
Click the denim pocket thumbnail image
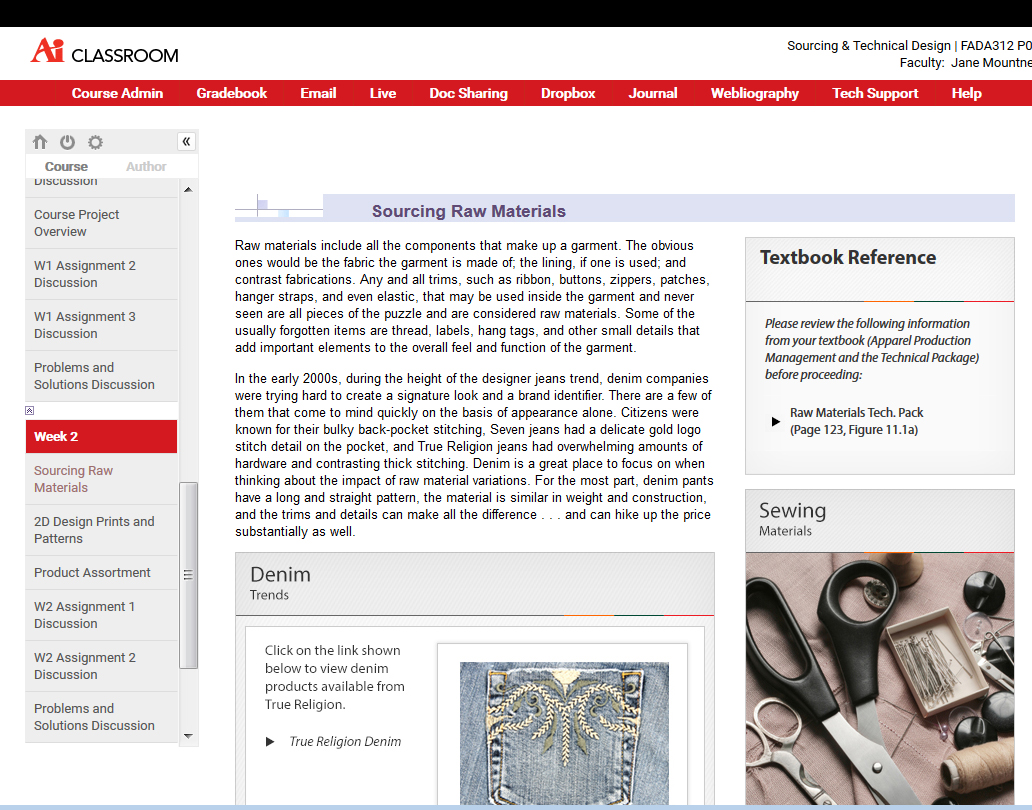pyautogui.click(x=563, y=732)
